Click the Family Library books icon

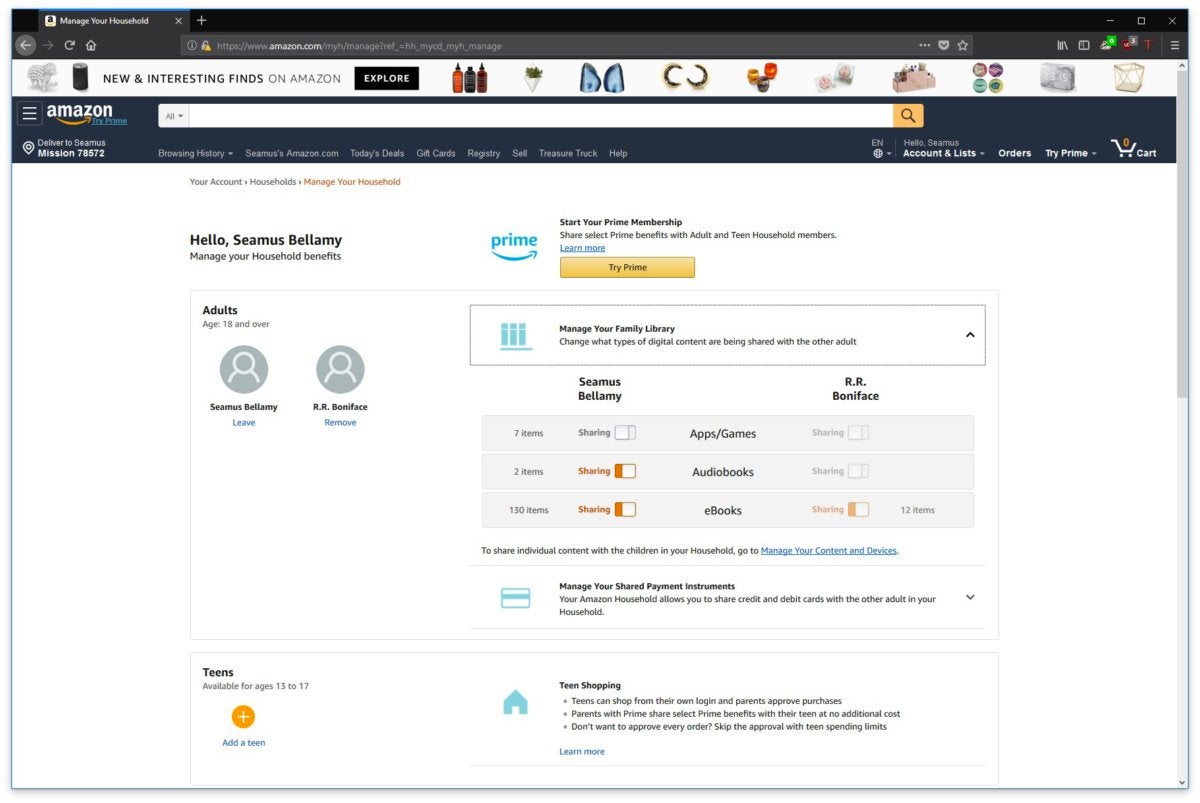[x=514, y=335]
